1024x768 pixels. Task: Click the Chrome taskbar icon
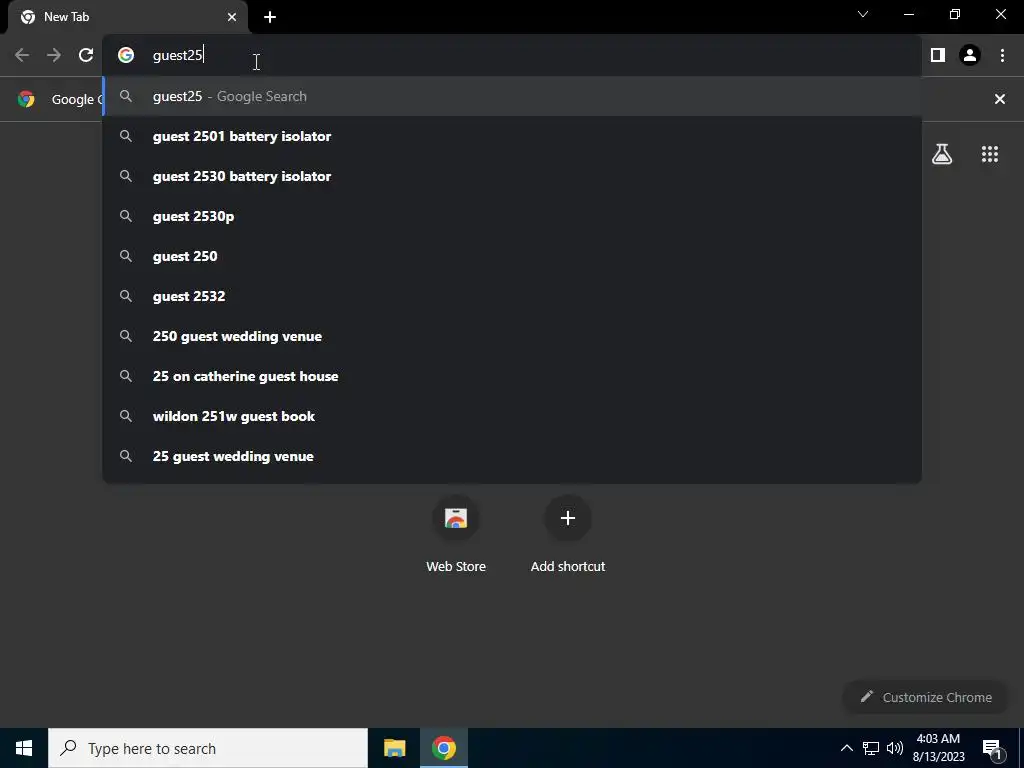[443, 748]
